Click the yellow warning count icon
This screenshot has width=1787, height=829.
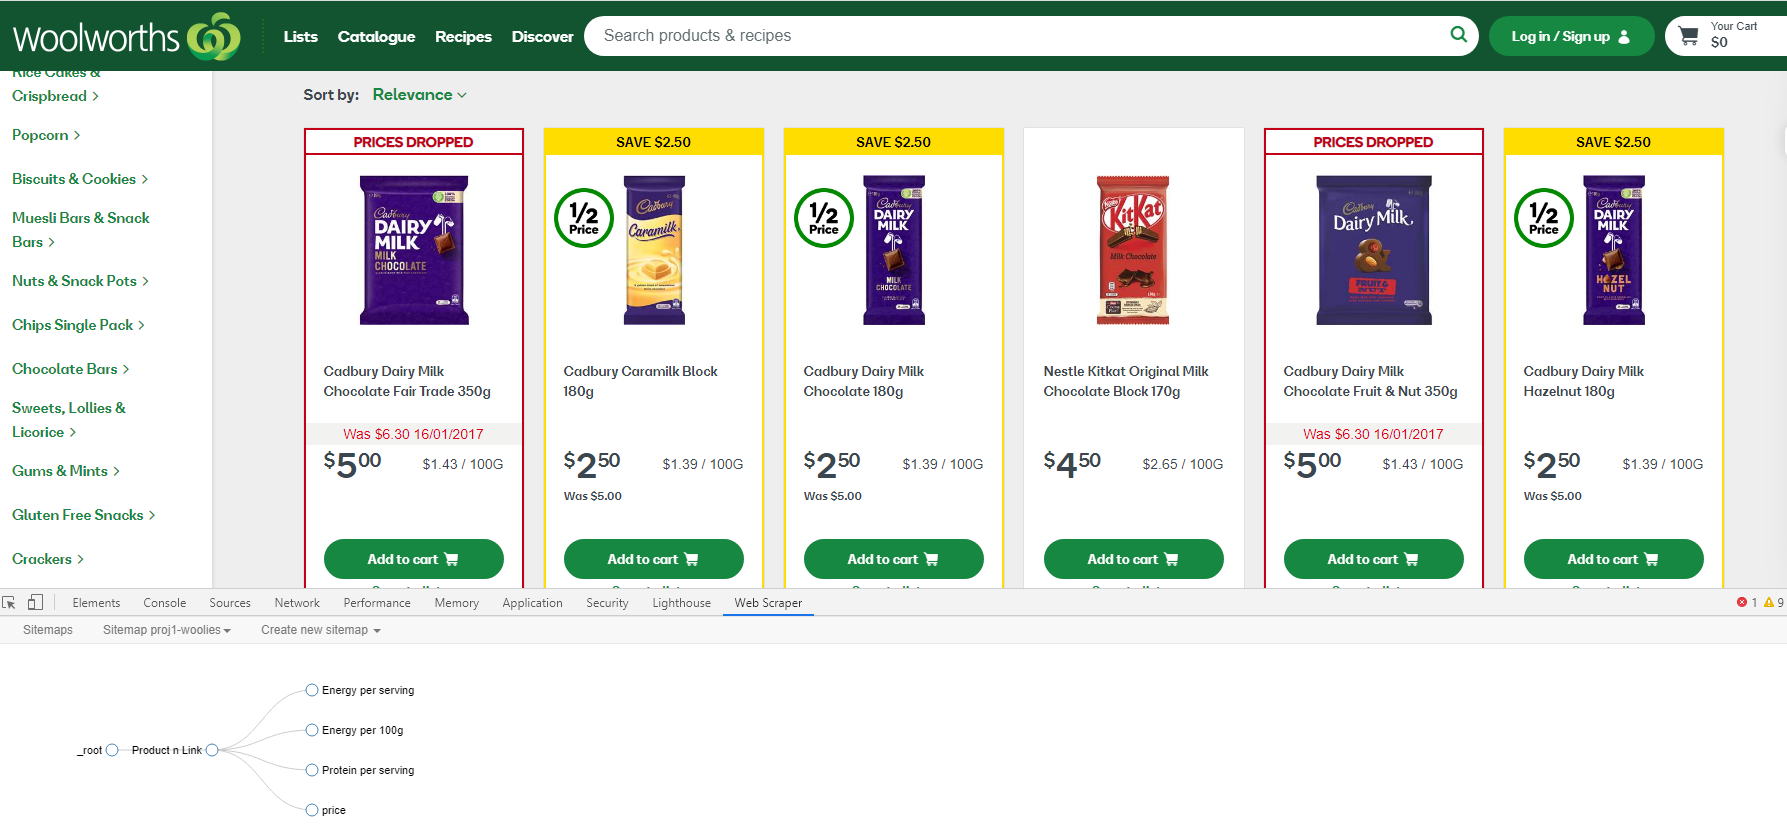[x=1768, y=603]
